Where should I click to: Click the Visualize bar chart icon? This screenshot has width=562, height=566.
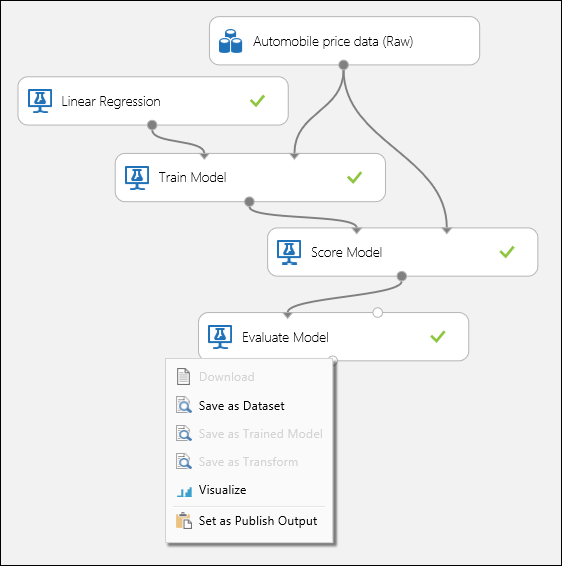[184, 491]
